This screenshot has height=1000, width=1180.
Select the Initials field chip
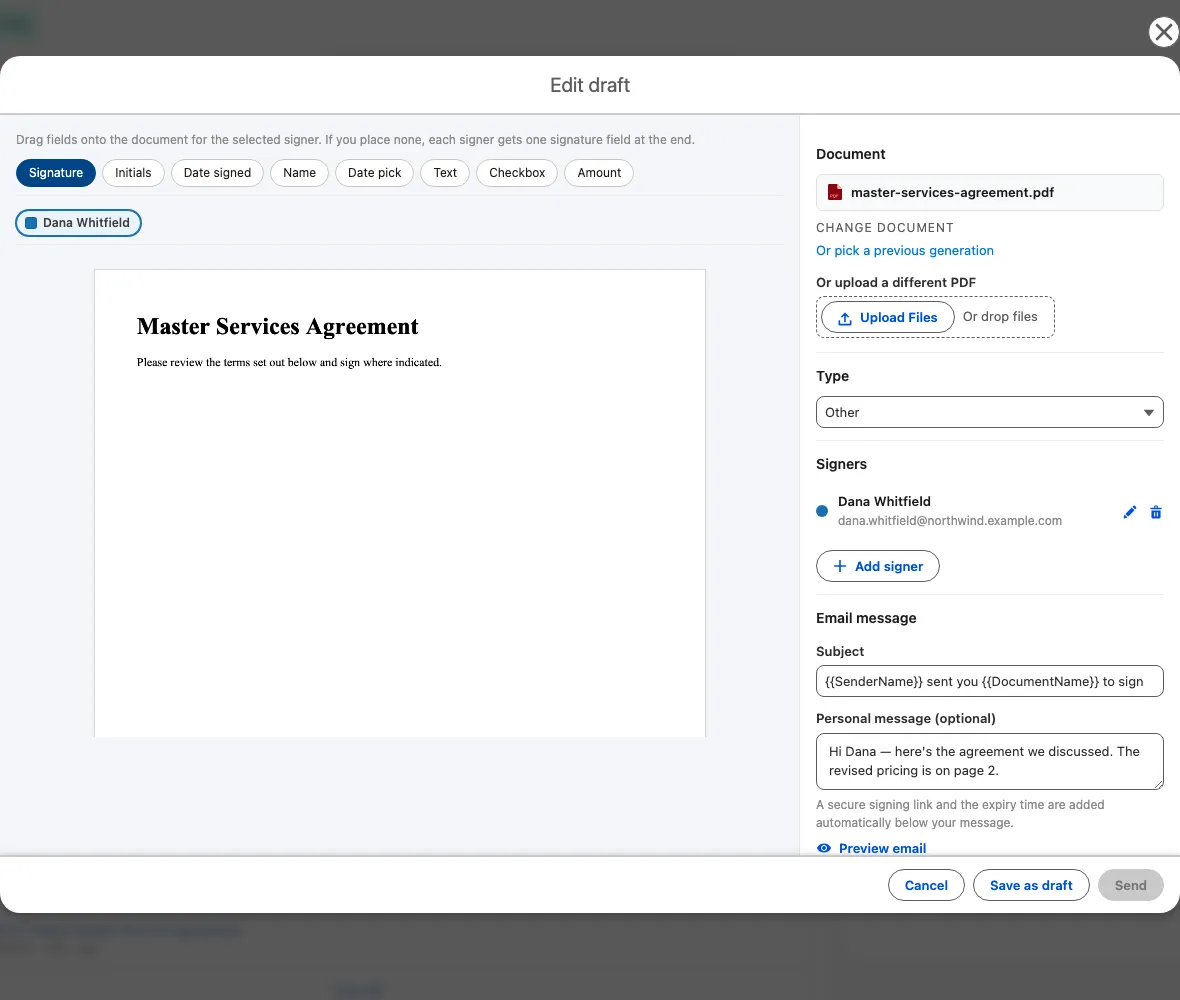[133, 173]
